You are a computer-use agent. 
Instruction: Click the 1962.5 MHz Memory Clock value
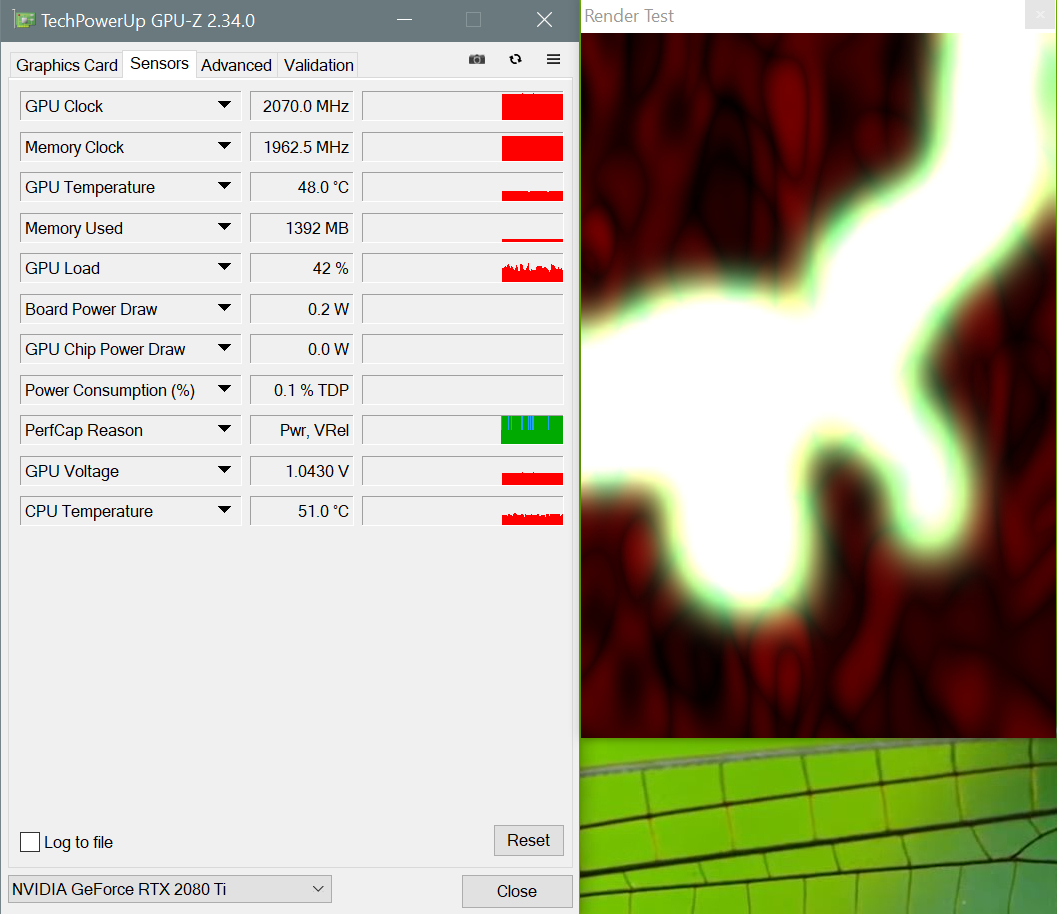click(x=302, y=147)
